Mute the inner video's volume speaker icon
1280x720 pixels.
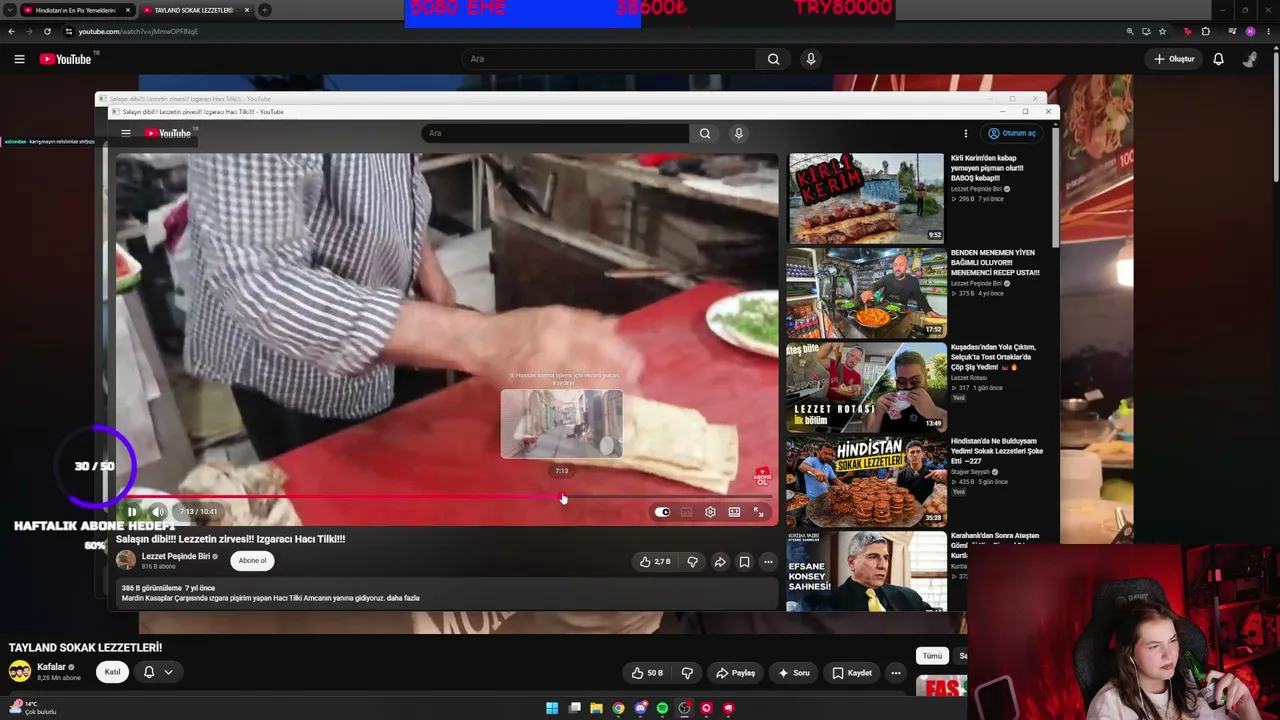click(x=157, y=512)
